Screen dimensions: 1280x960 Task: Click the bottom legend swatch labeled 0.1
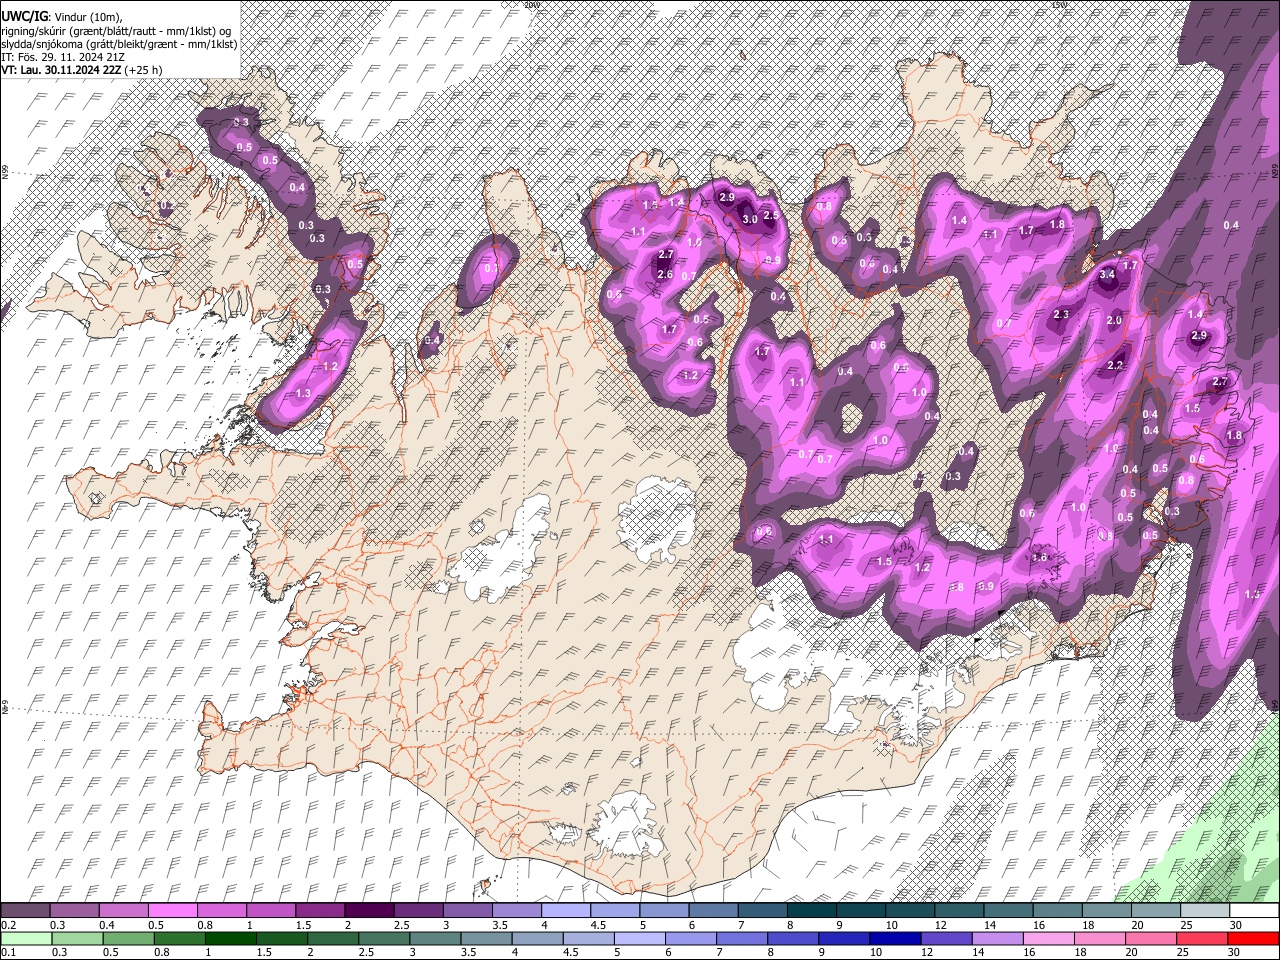point(26,938)
